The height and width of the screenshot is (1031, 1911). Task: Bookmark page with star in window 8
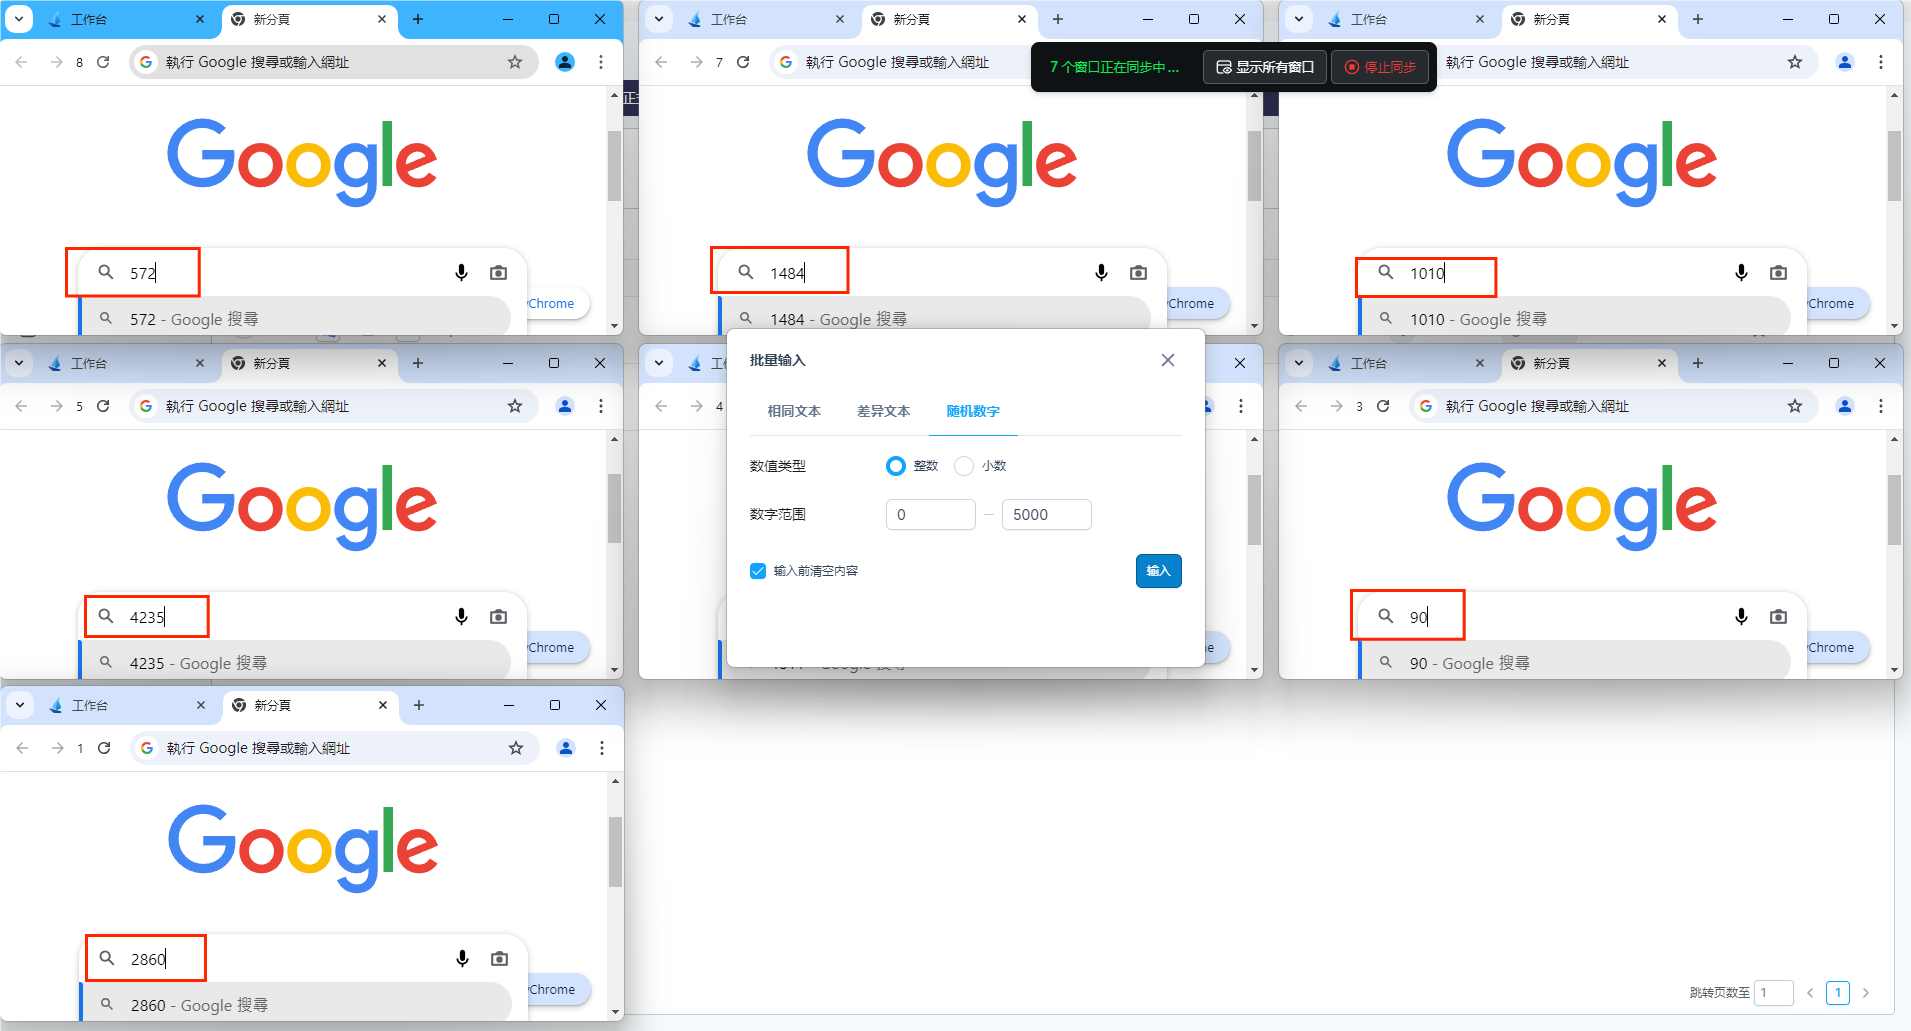point(515,62)
